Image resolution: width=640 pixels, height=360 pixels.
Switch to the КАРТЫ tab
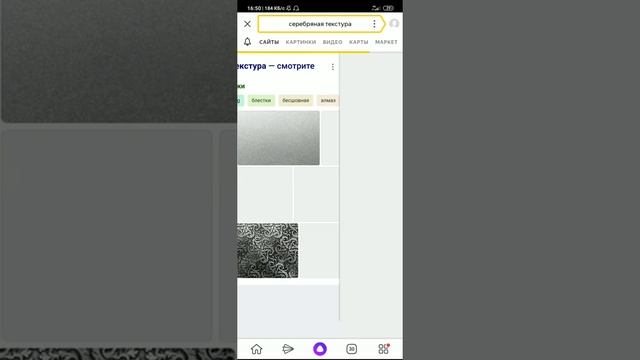click(x=358, y=42)
